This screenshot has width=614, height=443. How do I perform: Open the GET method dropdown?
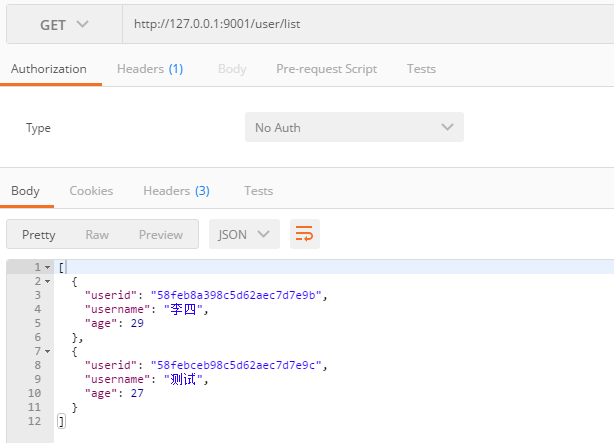(x=65, y=25)
